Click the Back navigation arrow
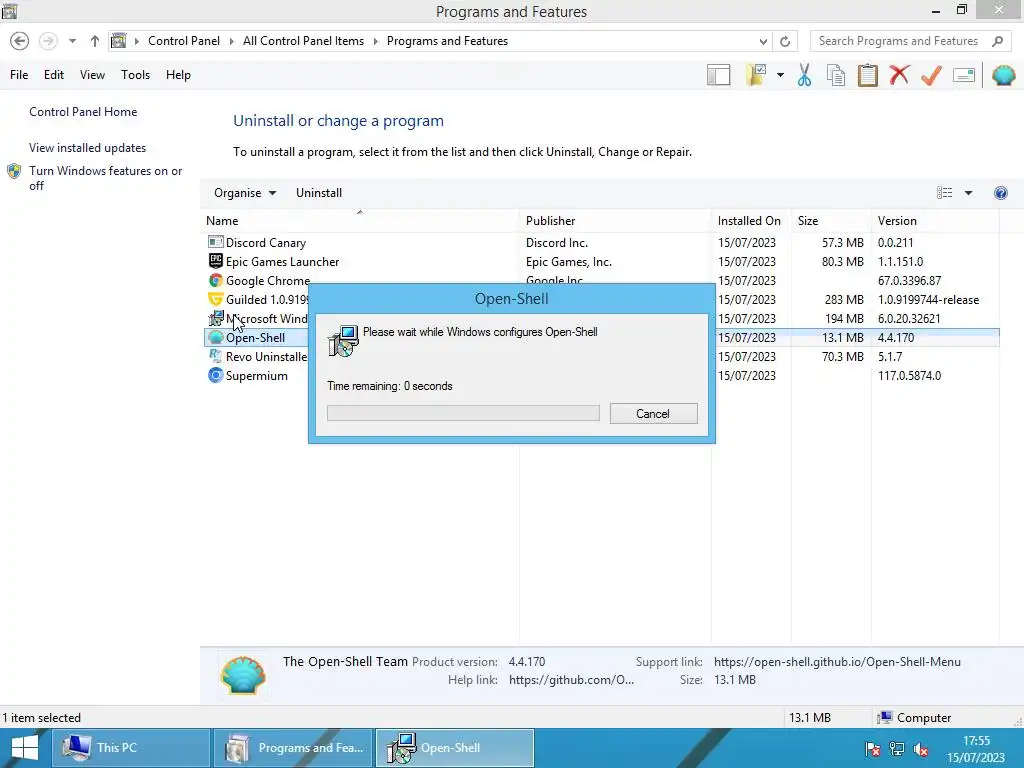1024x768 pixels. tap(20, 41)
